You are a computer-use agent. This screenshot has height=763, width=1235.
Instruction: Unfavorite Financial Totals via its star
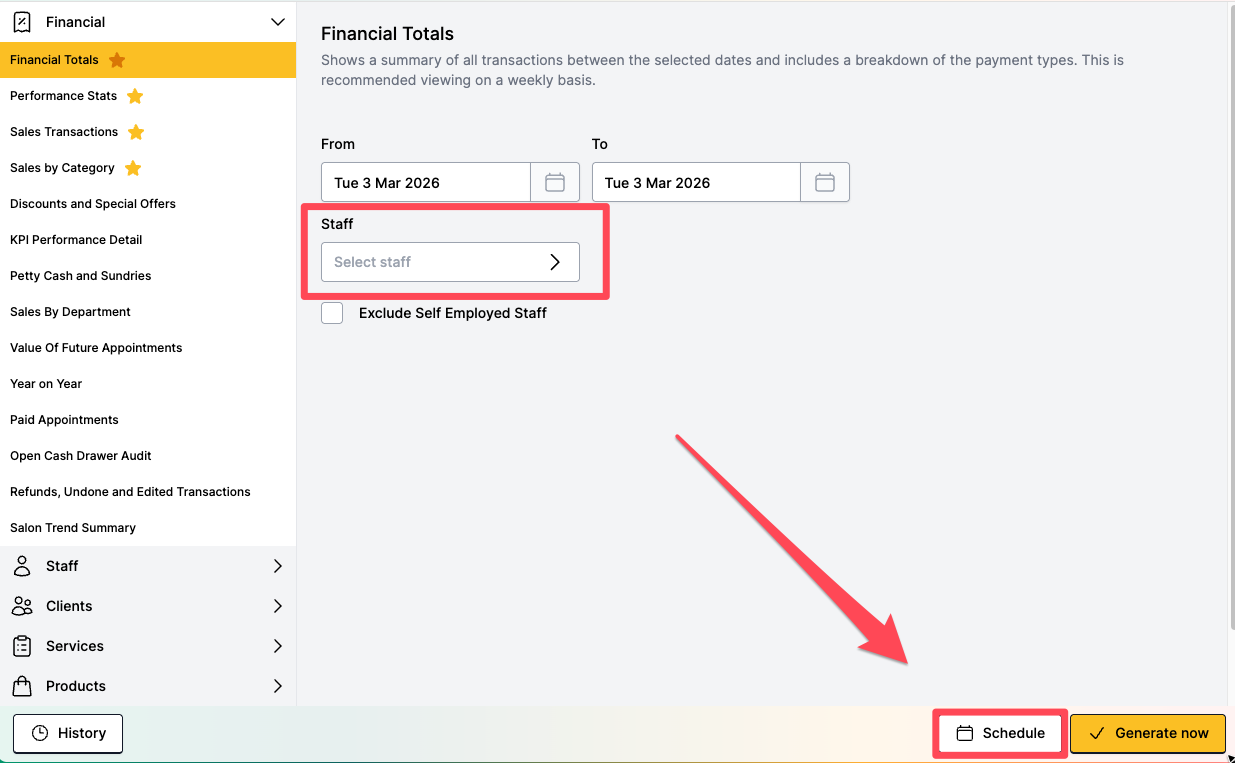click(x=117, y=60)
